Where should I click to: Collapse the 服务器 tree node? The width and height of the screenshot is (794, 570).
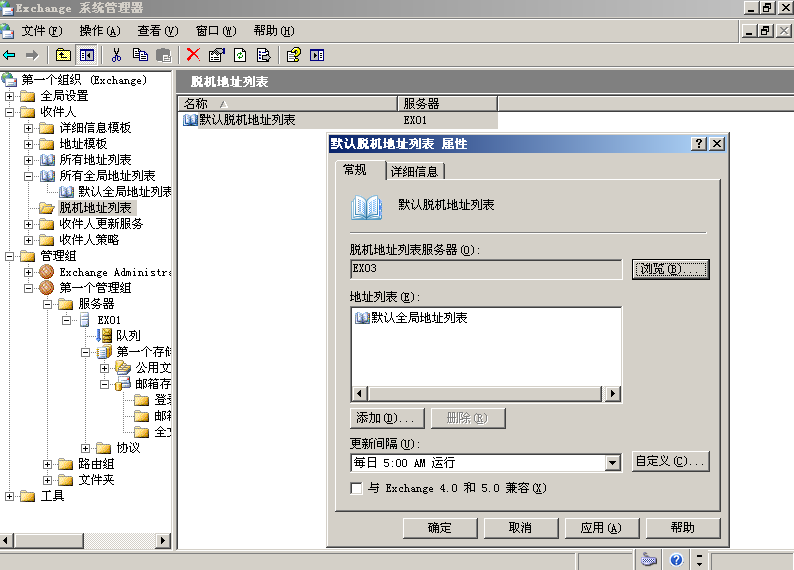click(47, 304)
